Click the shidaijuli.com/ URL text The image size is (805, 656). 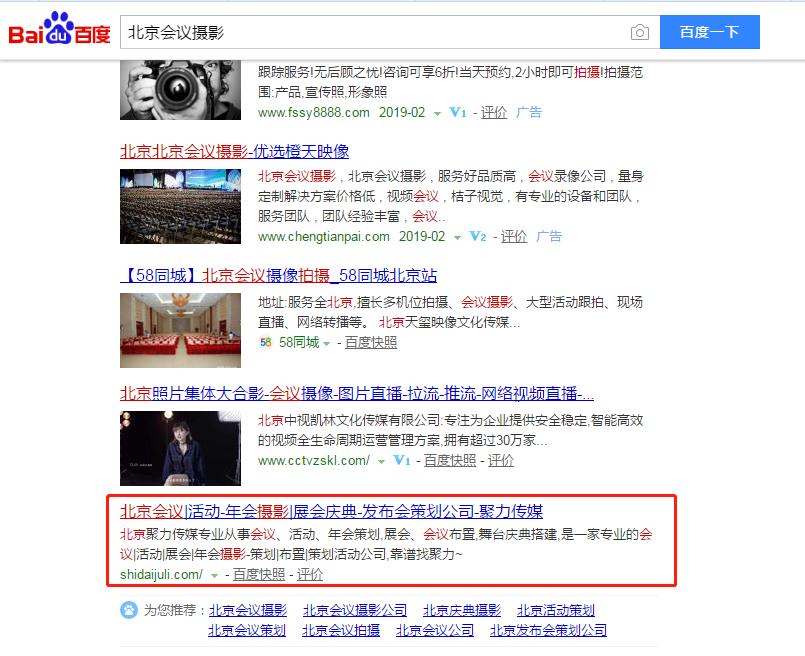point(161,574)
